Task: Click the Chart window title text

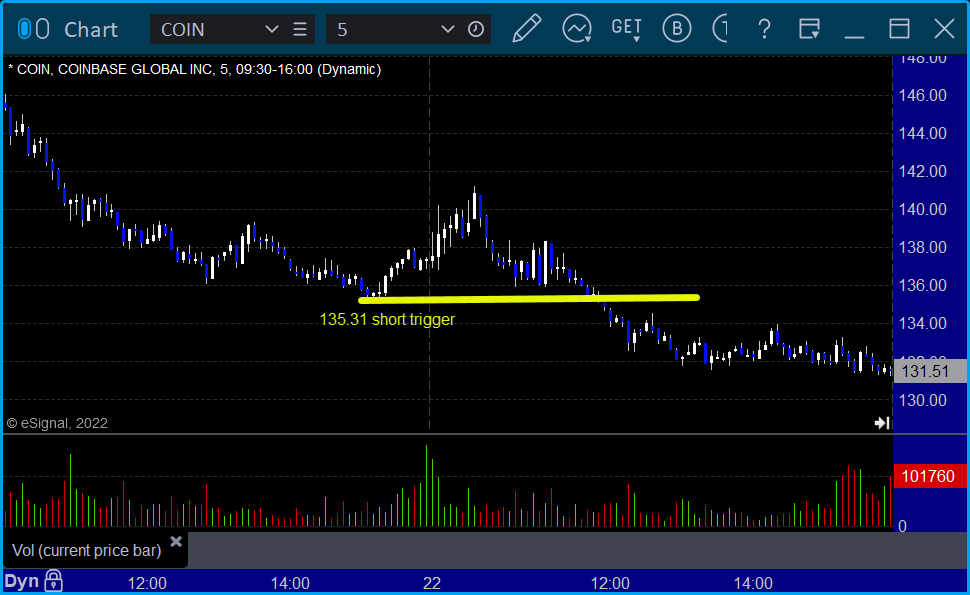Action: click(91, 29)
